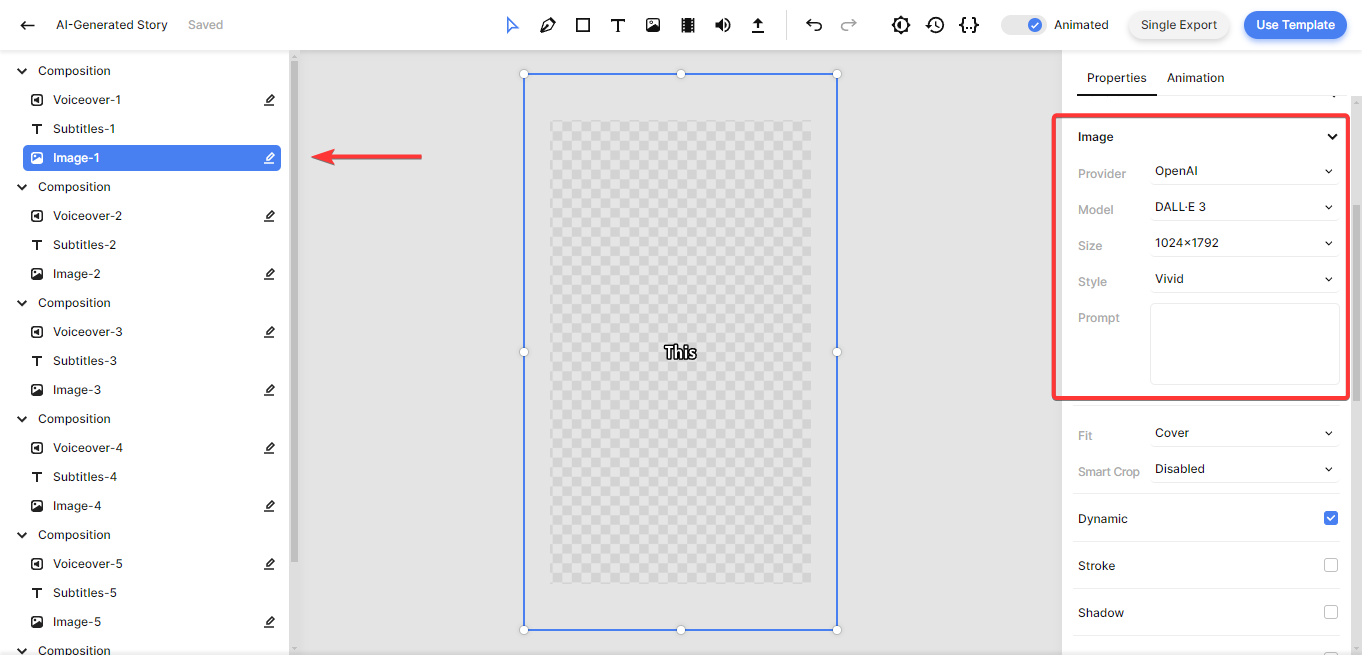Toggle the Animated switch
Image resolution: width=1362 pixels, height=655 pixels.
click(1023, 25)
